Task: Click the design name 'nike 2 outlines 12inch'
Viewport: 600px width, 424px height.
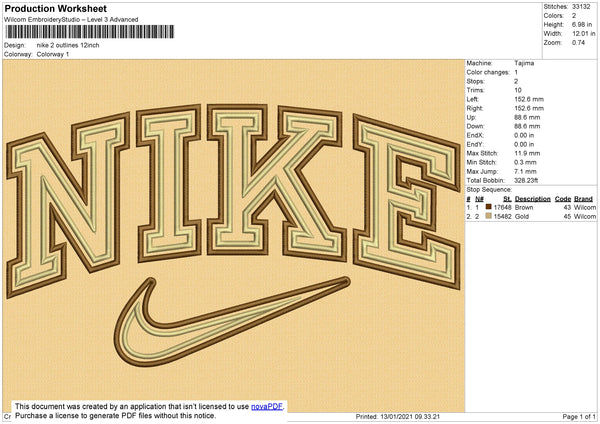Action: coord(68,45)
